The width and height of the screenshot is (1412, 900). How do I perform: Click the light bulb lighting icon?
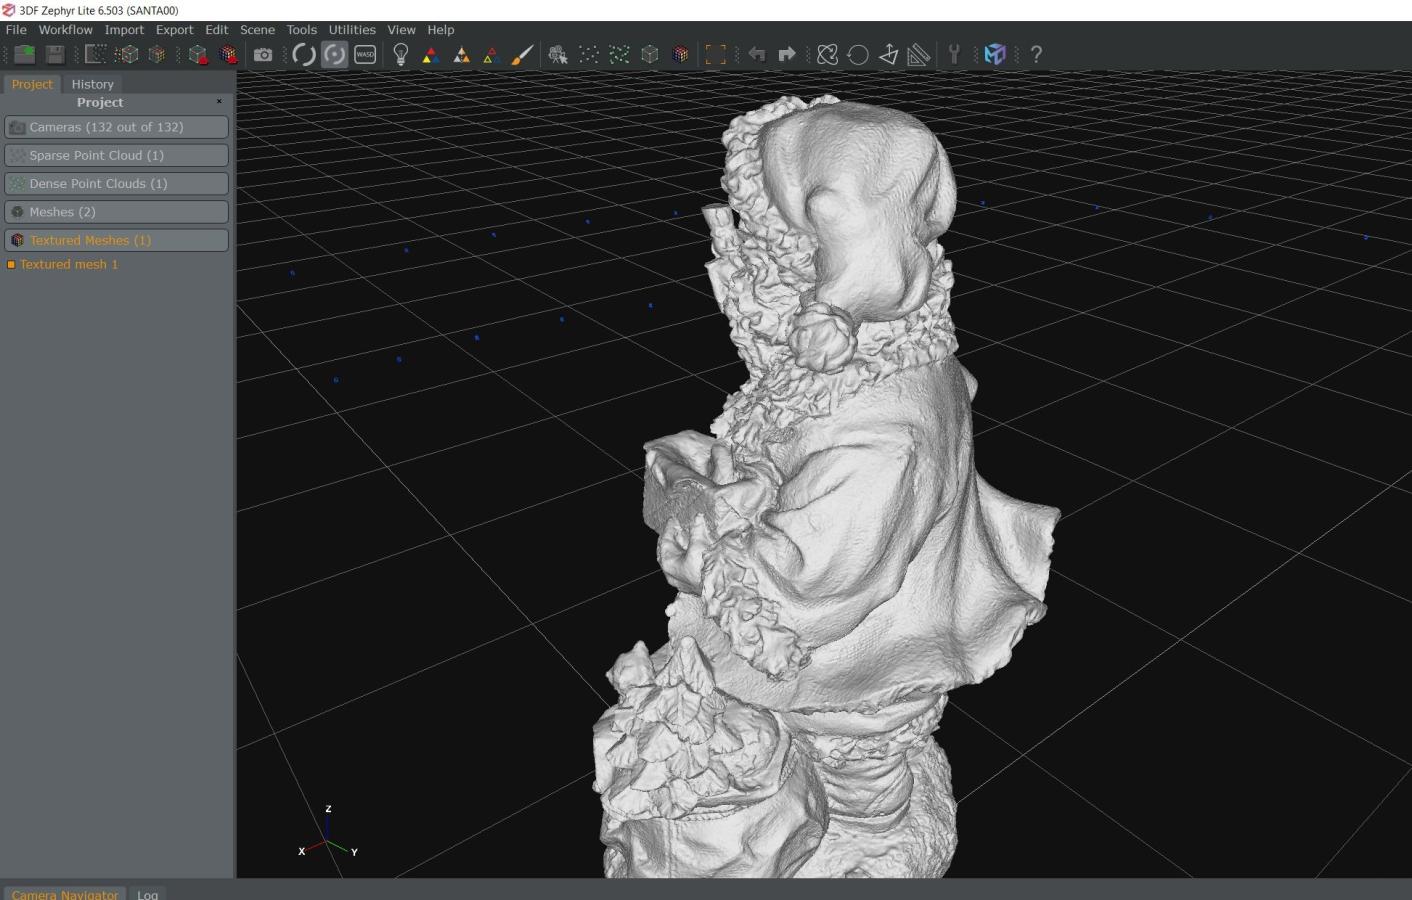[401, 55]
